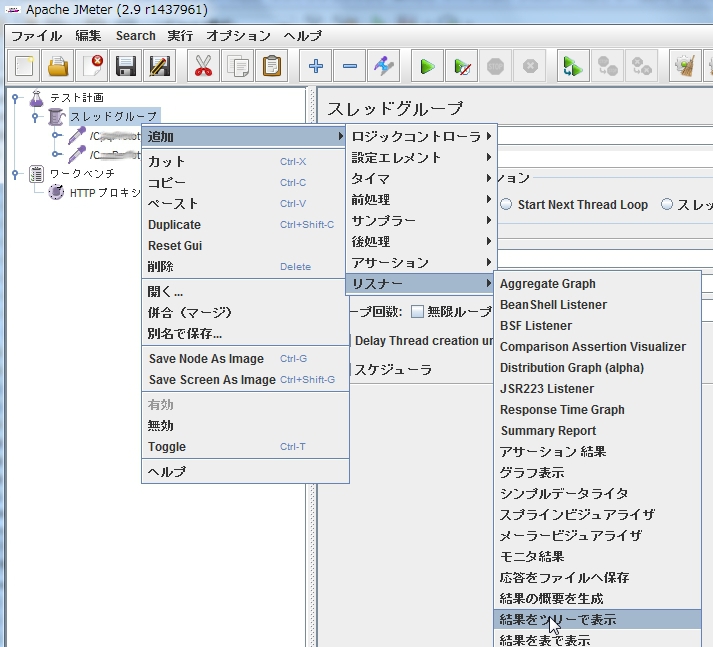
Task: Choose BeanShell Listener entry
Action: [x=598, y=304]
